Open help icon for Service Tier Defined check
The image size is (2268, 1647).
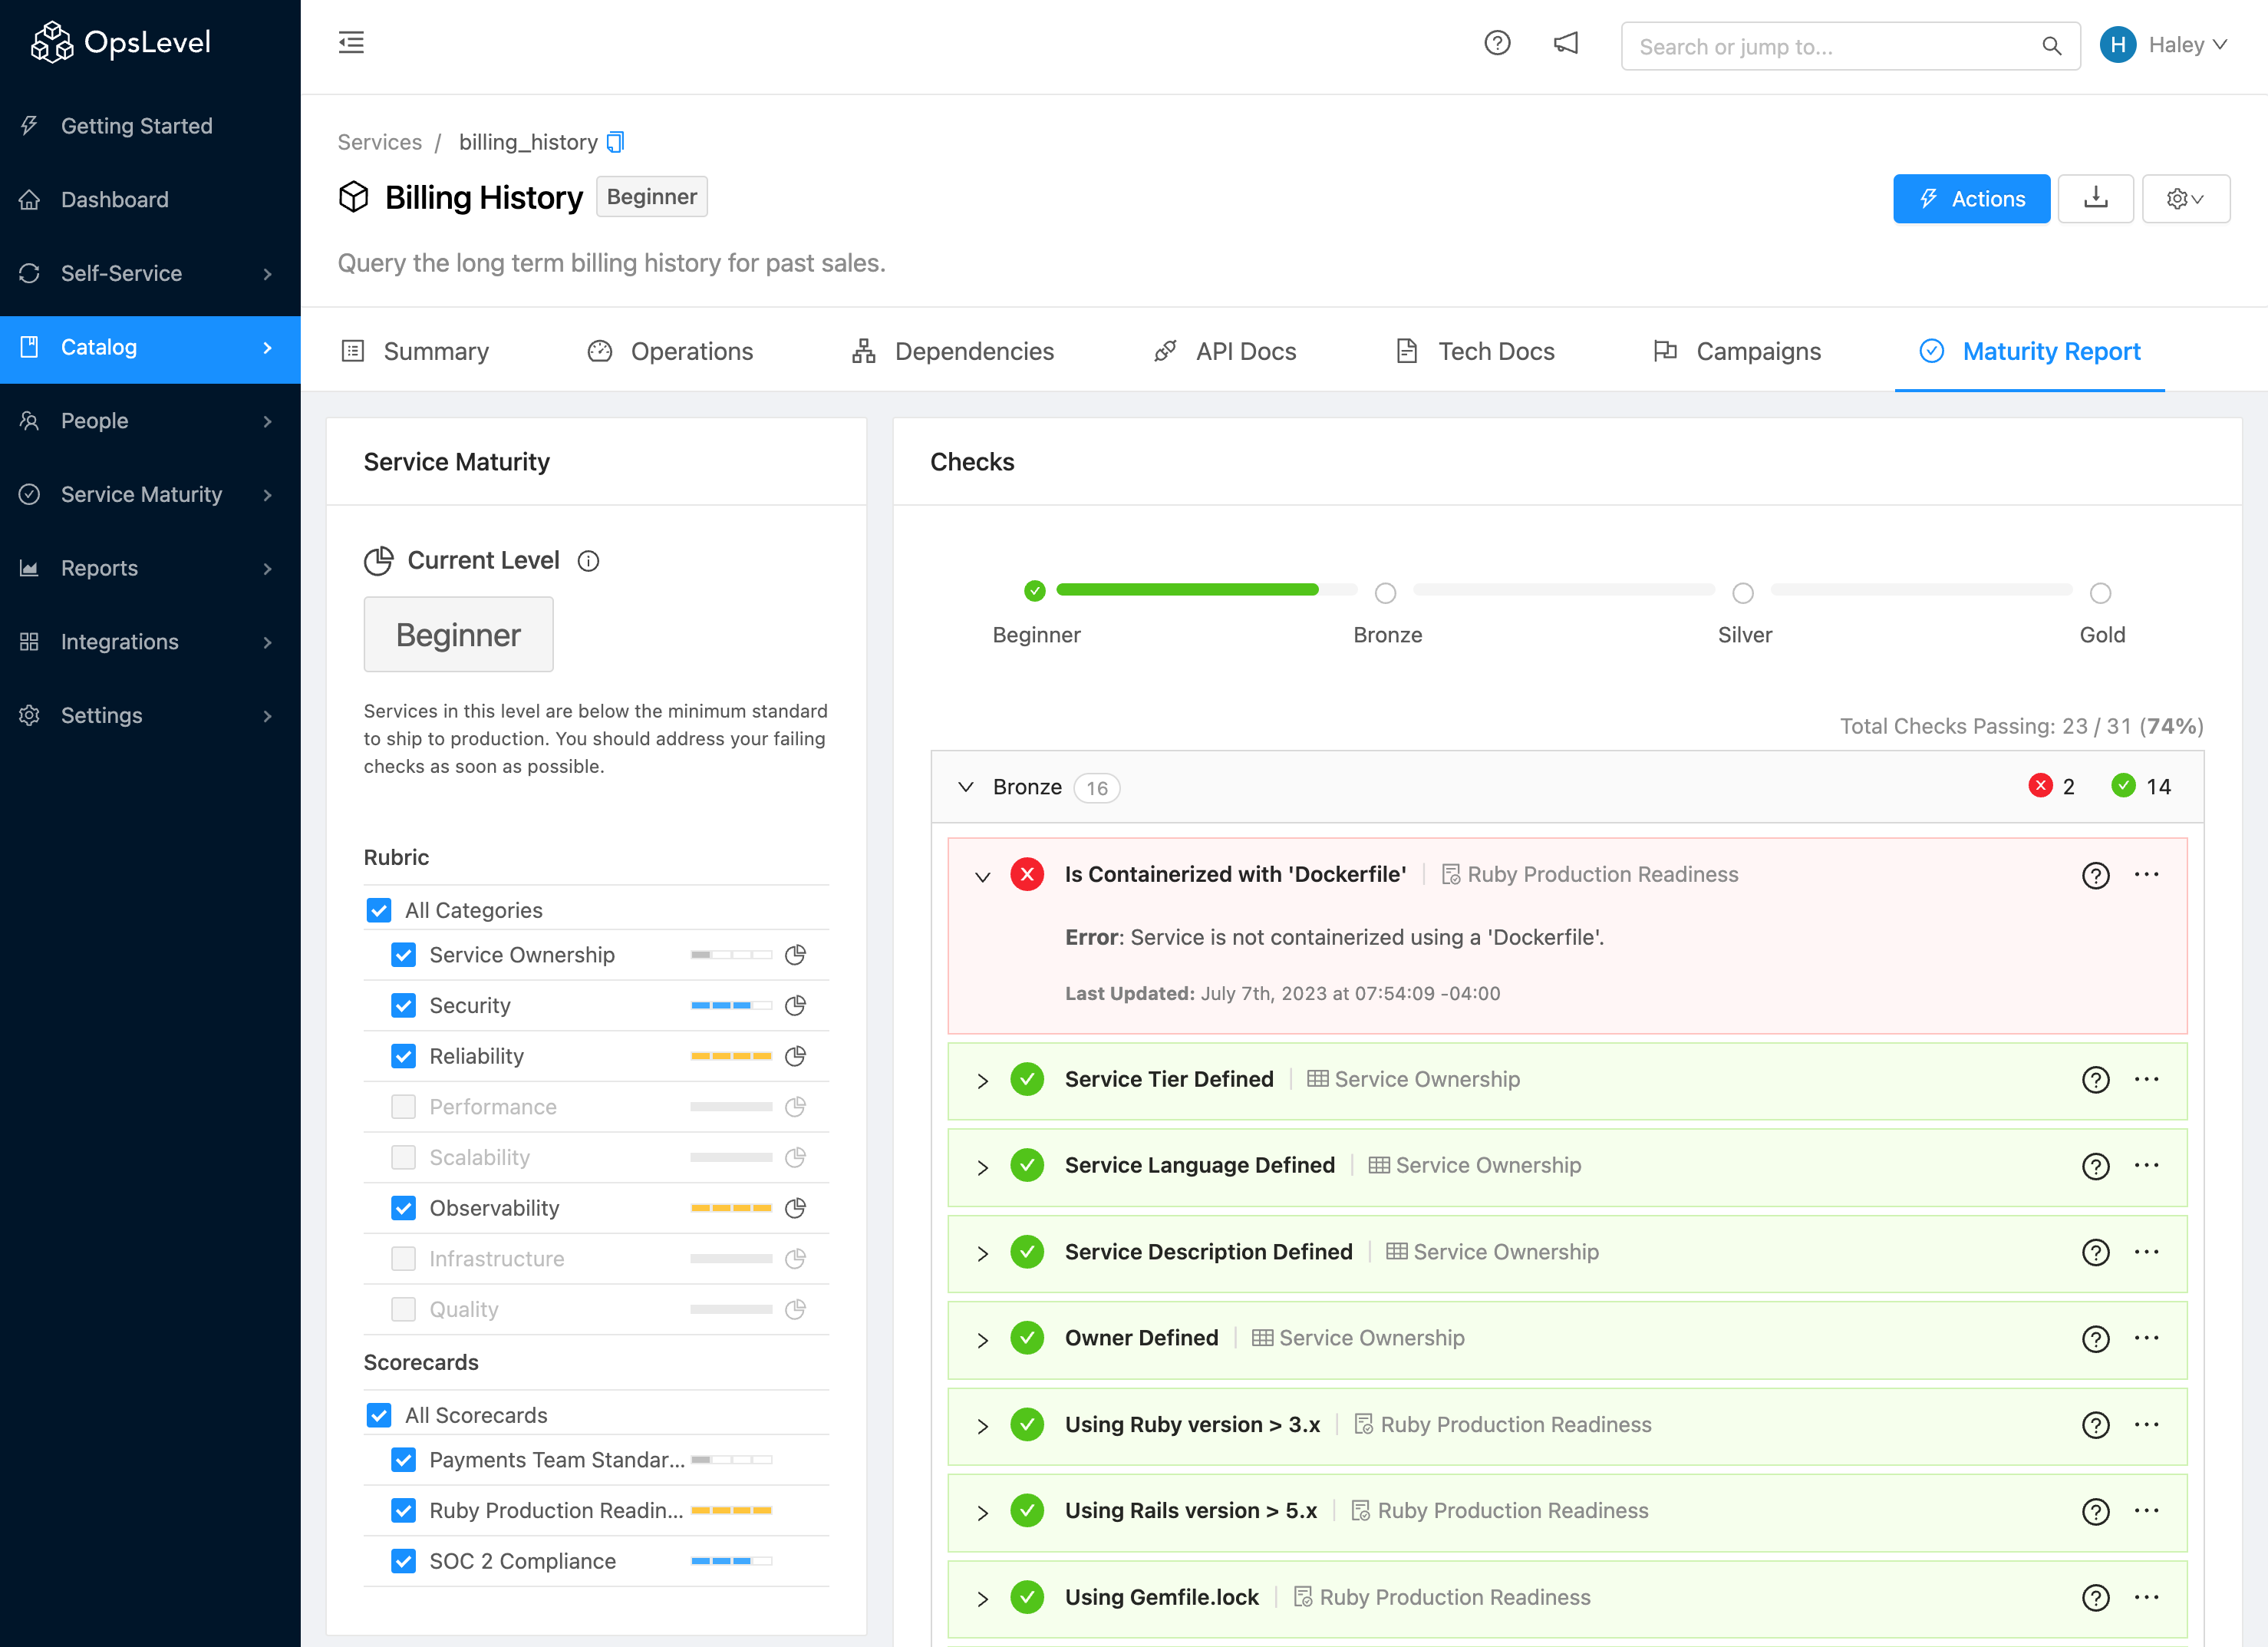coord(2095,1080)
